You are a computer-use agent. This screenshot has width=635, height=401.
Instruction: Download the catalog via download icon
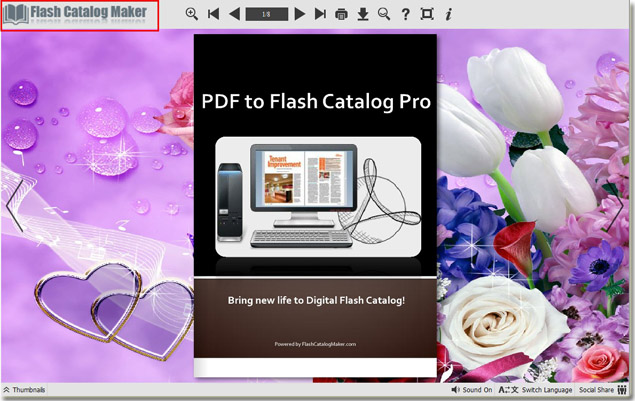(363, 14)
